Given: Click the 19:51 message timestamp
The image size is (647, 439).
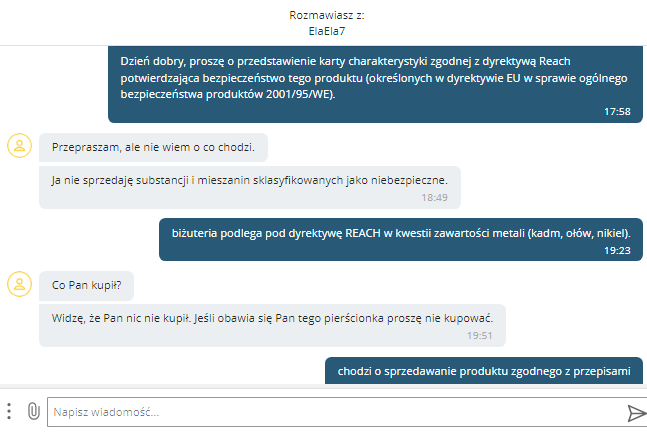Looking at the screenshot, I should pyautogui.click(x=479, y=335).
